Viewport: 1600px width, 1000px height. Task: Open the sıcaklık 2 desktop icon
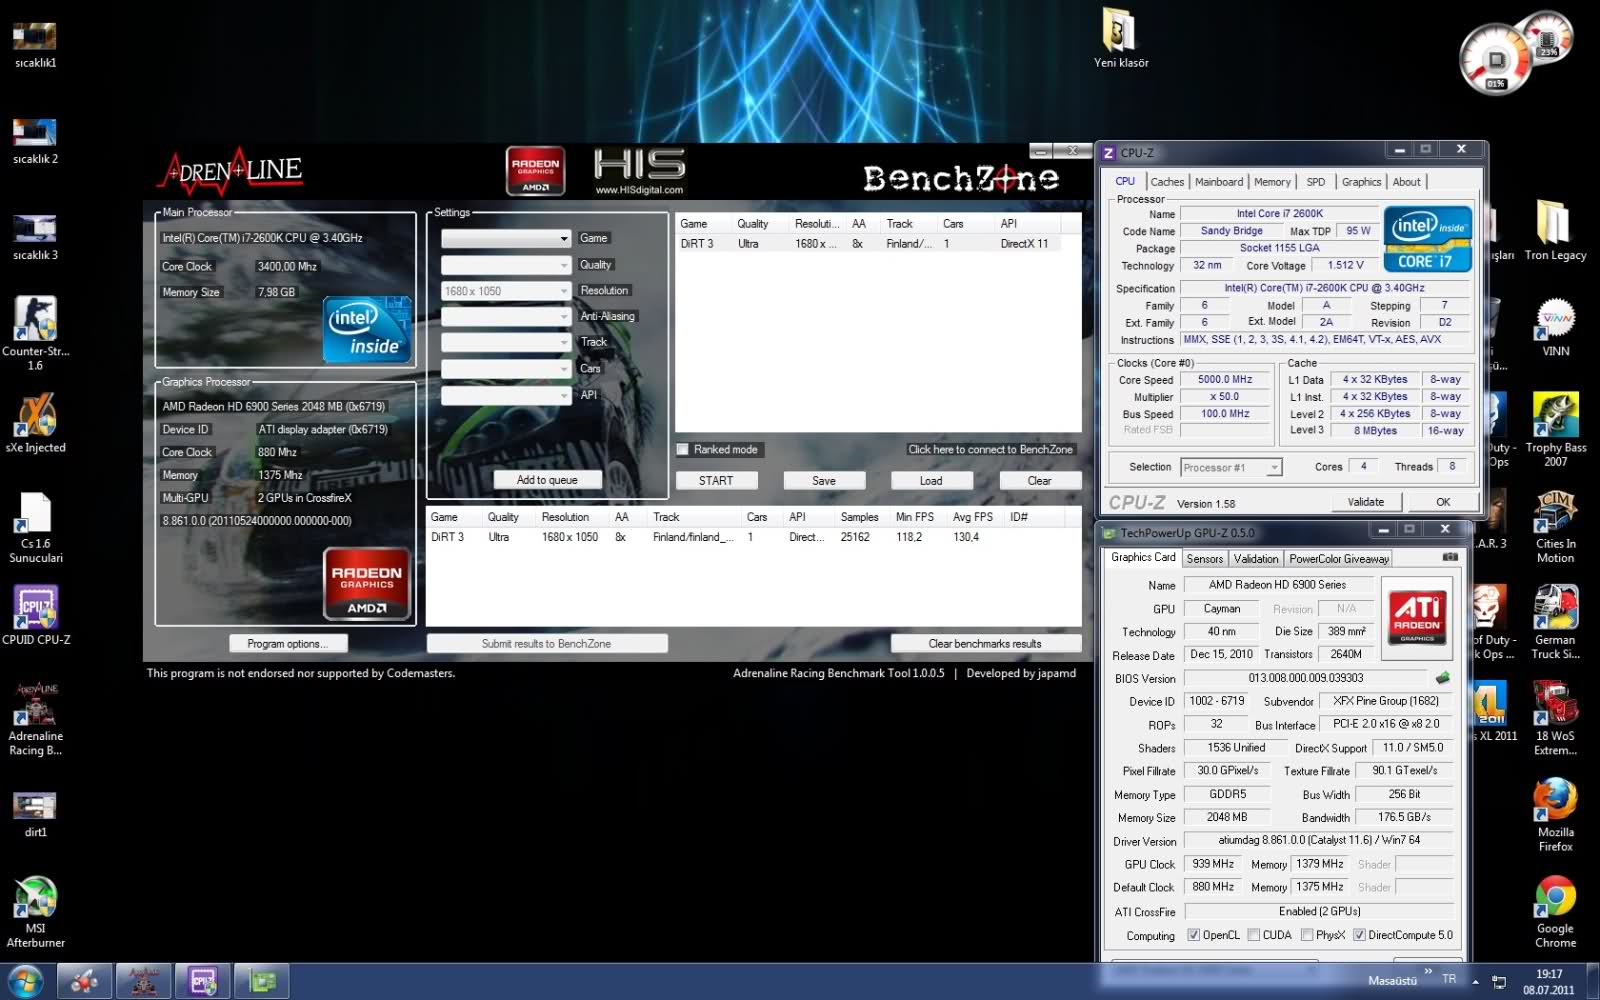(x=35, y=141)
